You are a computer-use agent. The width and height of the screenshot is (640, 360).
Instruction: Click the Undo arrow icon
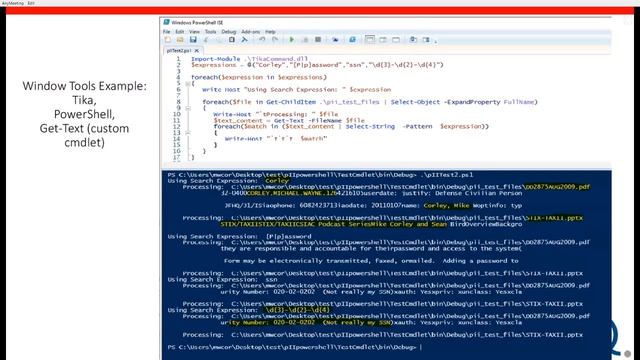[x=262, y=40]
